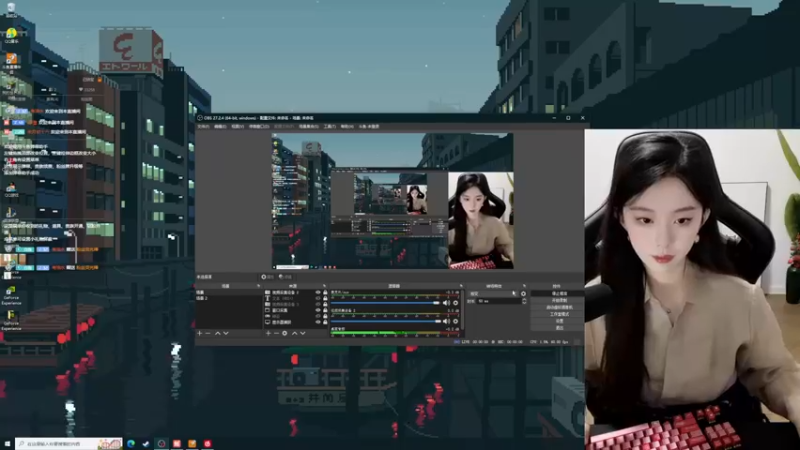The height and width of the screenshot is (450, 800).
Task: Click the OBS icon in the taskbar
Action: click(161, 444)
